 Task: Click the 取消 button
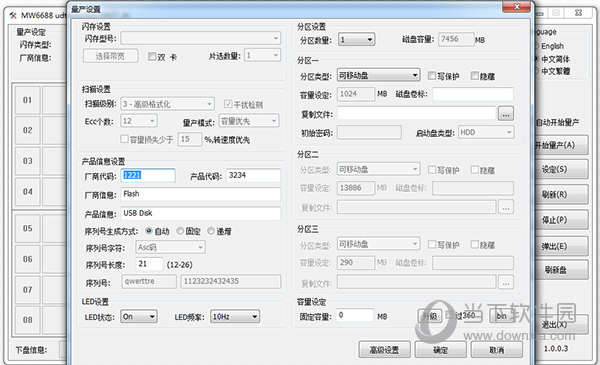point(497,349)
